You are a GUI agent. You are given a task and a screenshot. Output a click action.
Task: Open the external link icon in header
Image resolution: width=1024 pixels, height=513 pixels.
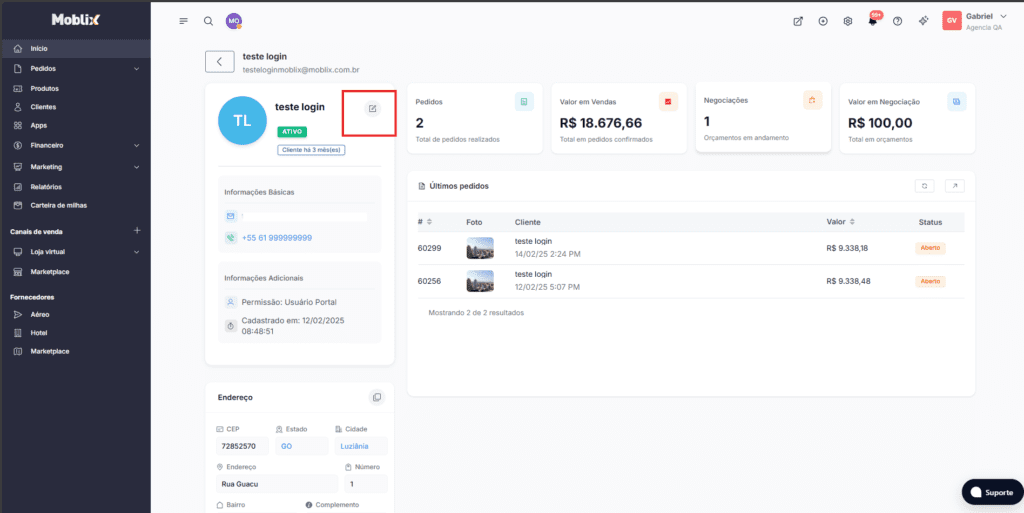click(798, 21)
